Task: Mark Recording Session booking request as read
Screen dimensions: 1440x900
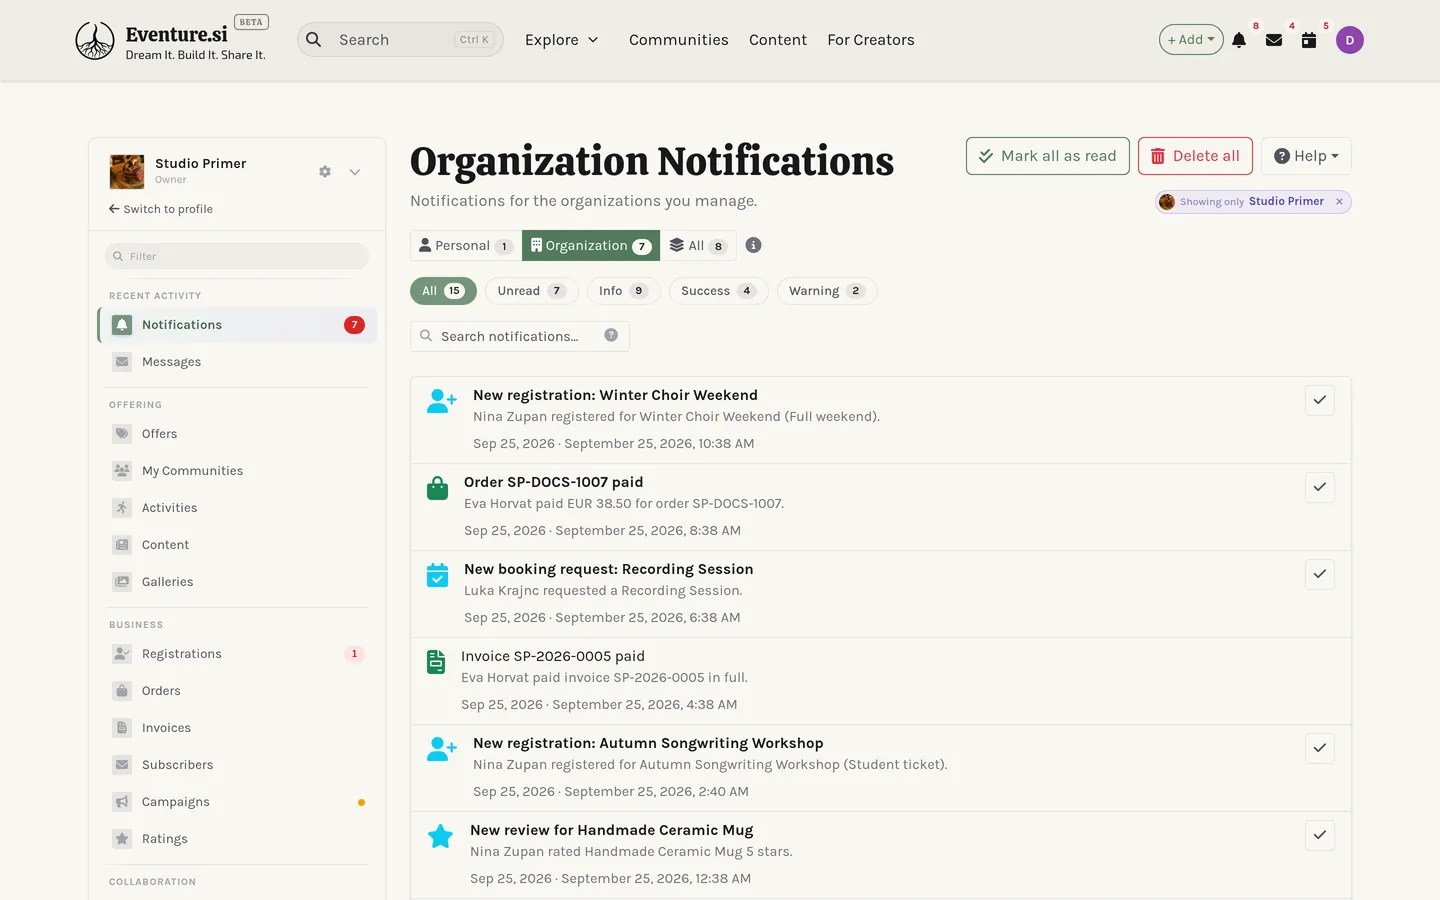Action: [x=1320, y=574]
